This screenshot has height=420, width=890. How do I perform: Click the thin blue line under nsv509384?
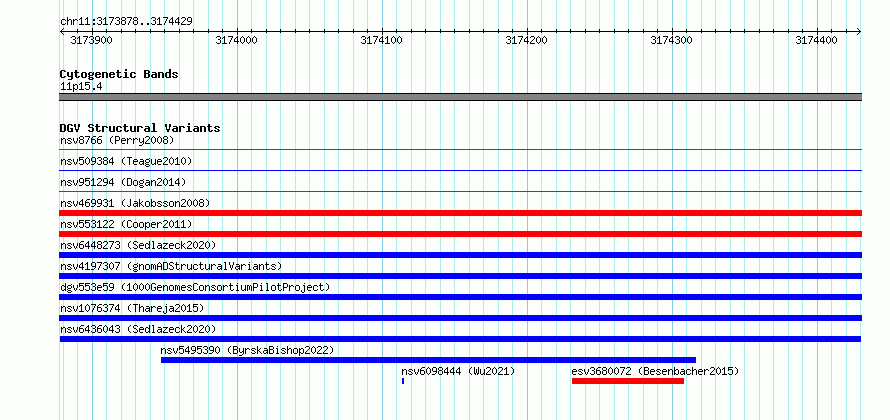pyautogui.click(x=460, y=171)
